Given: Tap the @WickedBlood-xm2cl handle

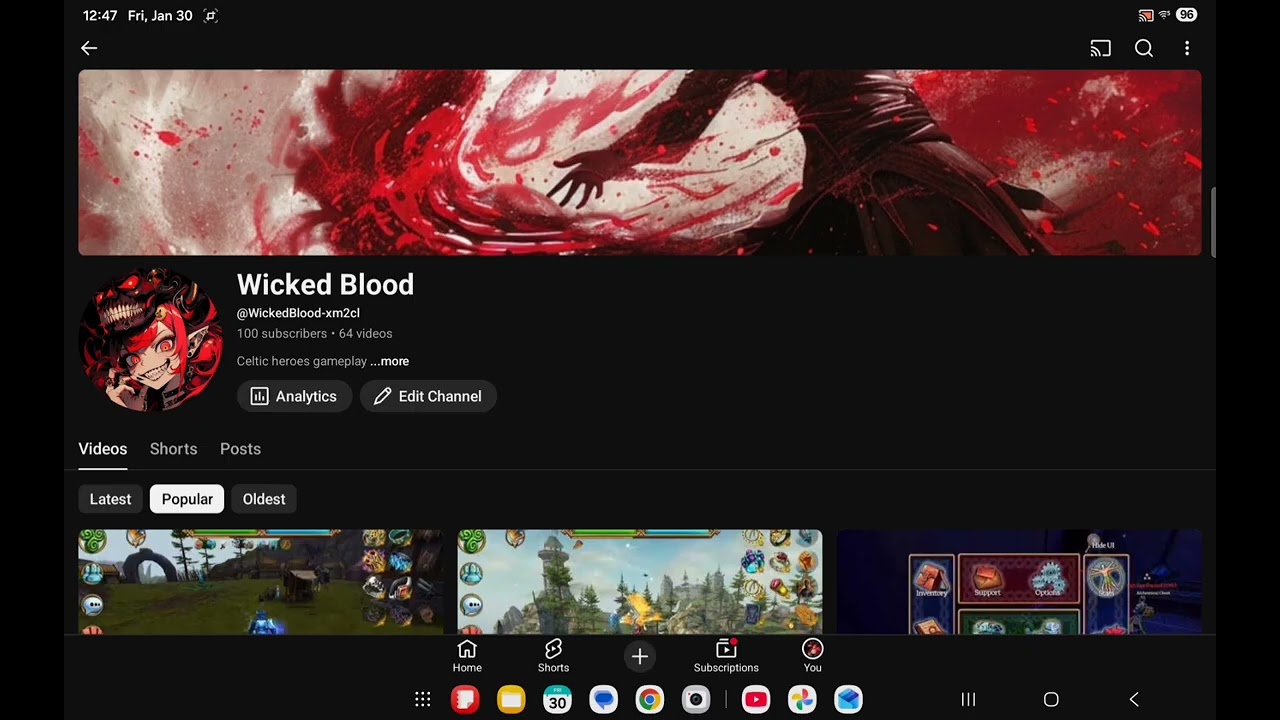Looking at the screenshot, I should [298, 313].
